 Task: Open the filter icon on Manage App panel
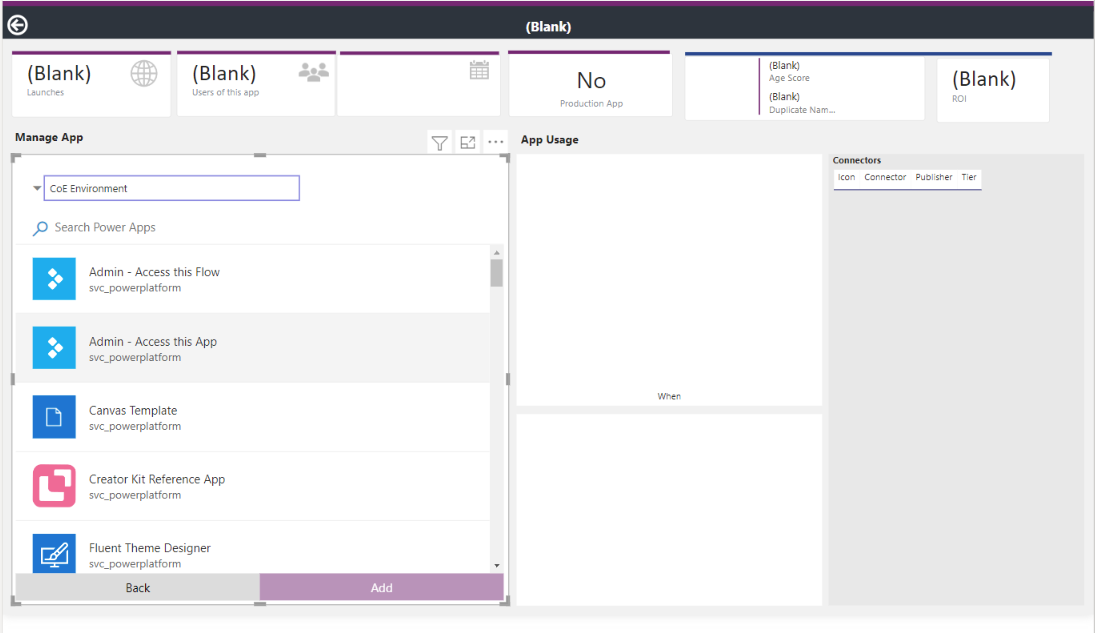[x=439, y=142]
